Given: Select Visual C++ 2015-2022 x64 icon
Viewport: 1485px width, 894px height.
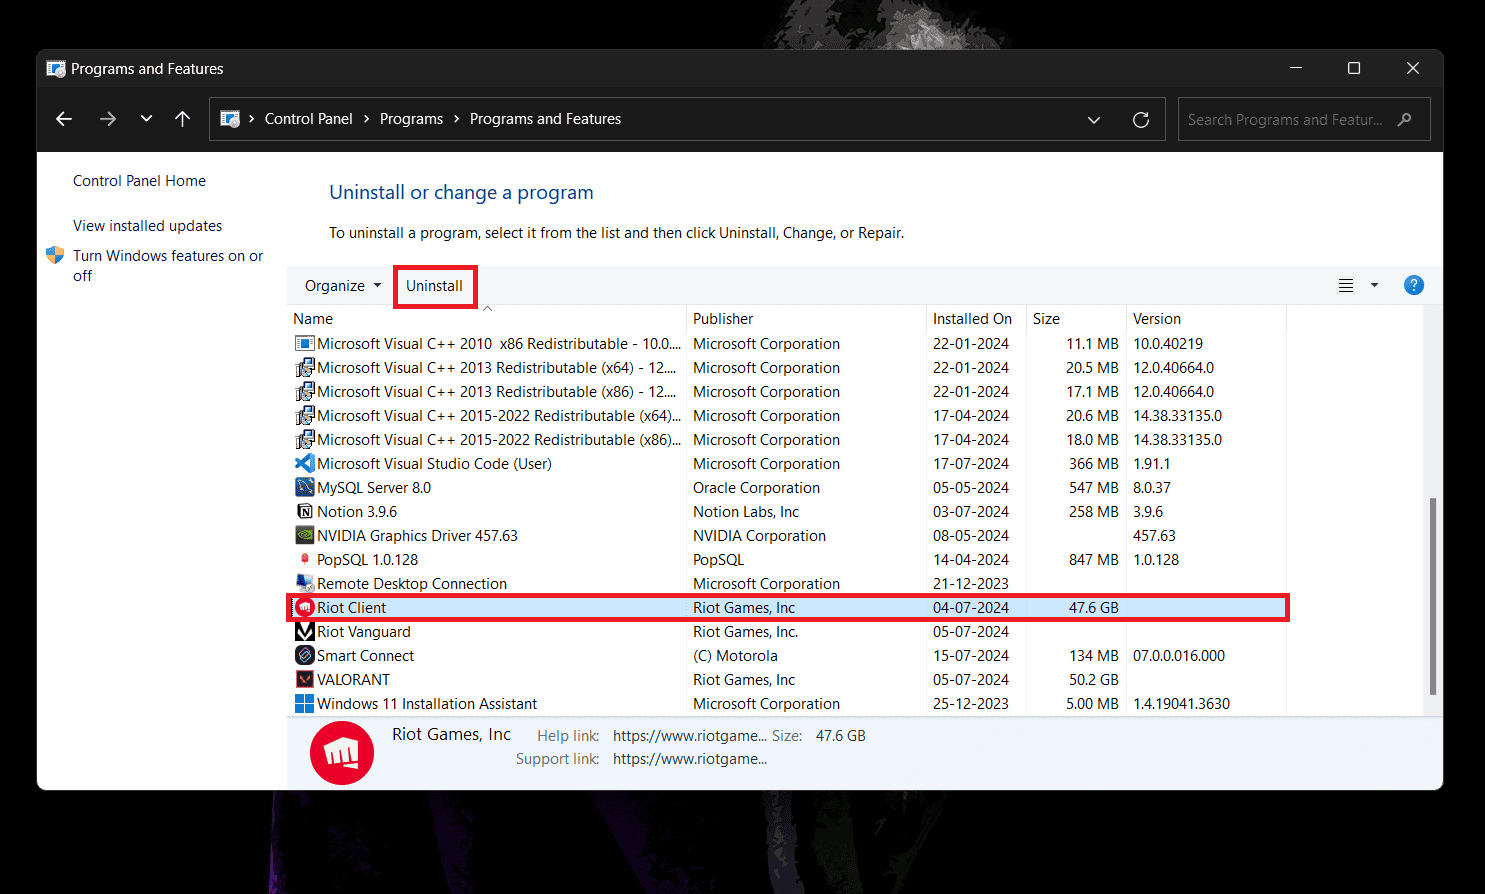Looking at the screenshot, I should click(x=305, y=416).
